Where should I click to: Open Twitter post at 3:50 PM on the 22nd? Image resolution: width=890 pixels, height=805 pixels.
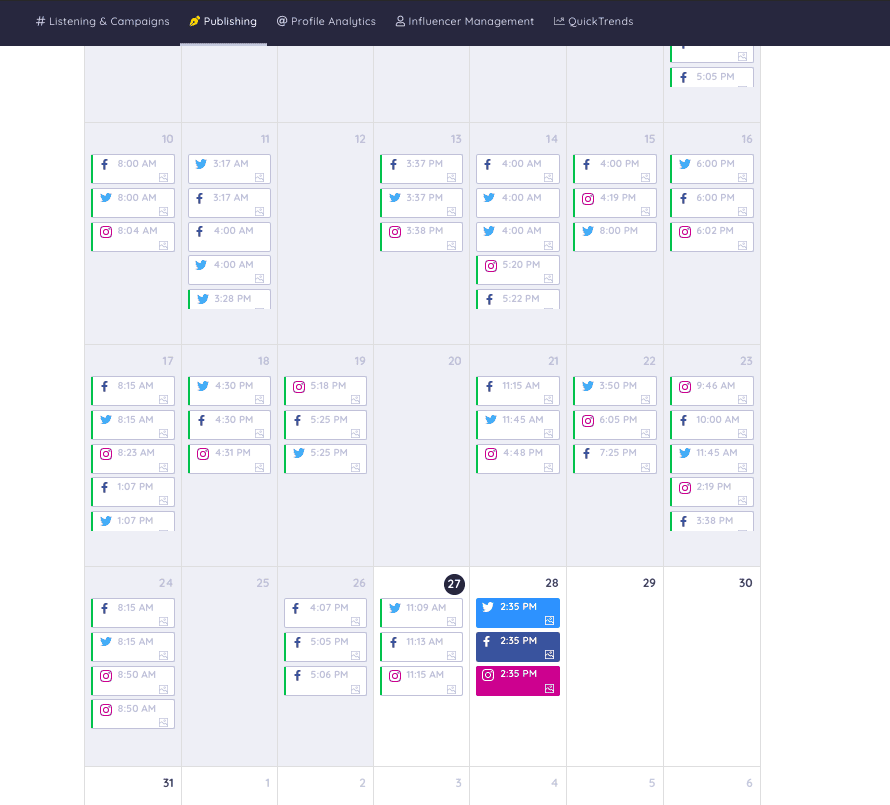point(615,391)
